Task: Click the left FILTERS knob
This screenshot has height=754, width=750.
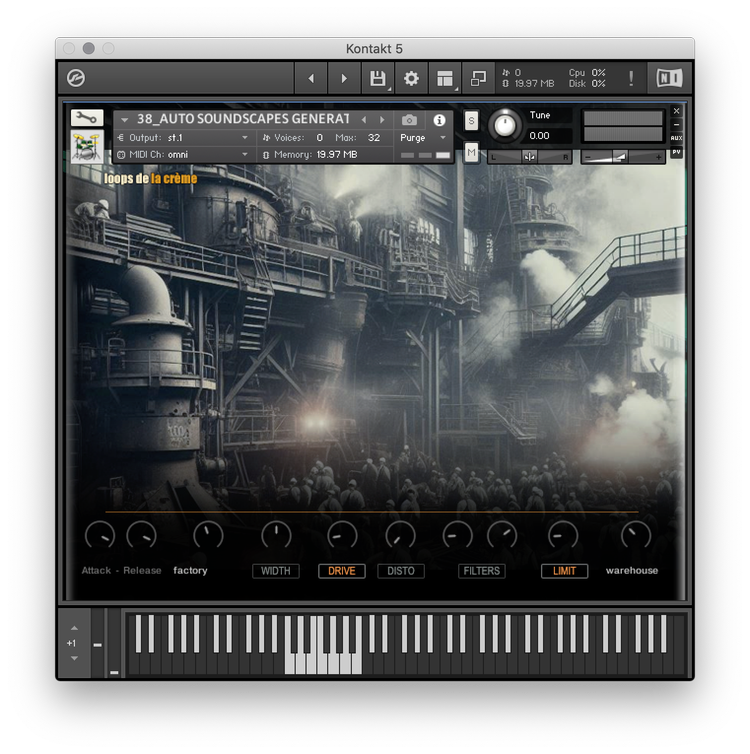Action: click(457, 536)
